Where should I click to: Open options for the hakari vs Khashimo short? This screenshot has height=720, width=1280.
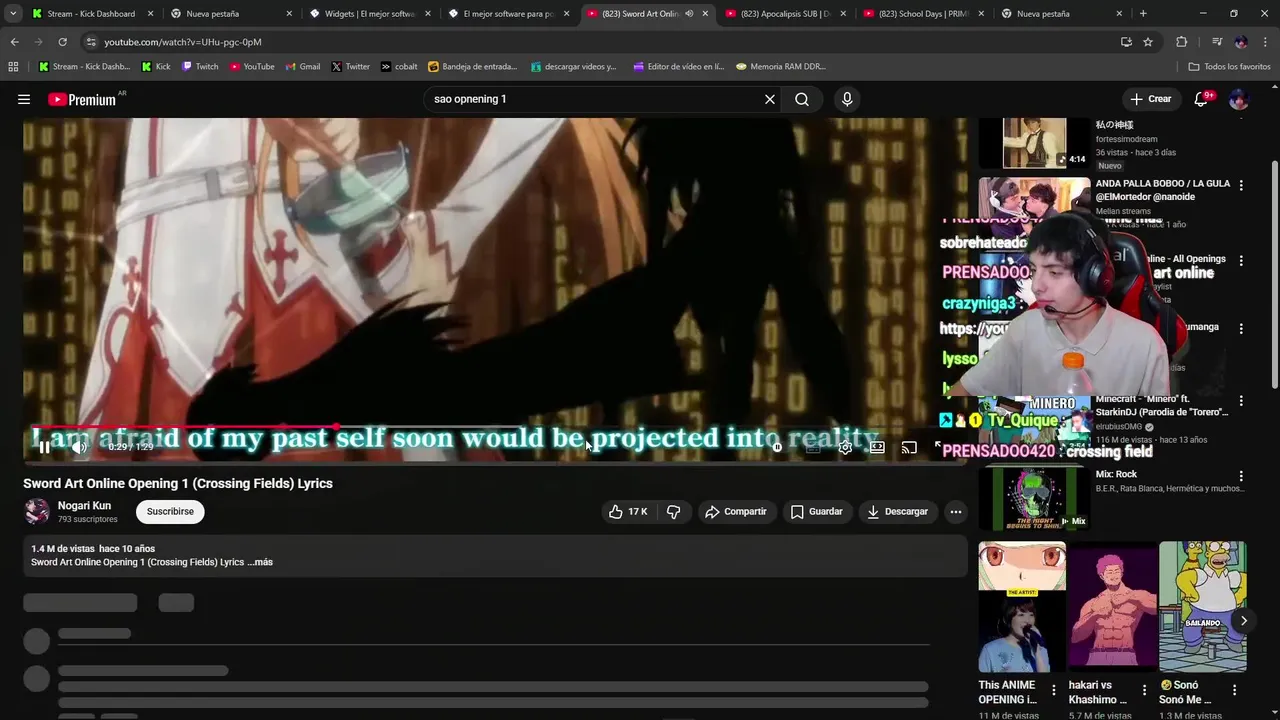point(1144,690)
